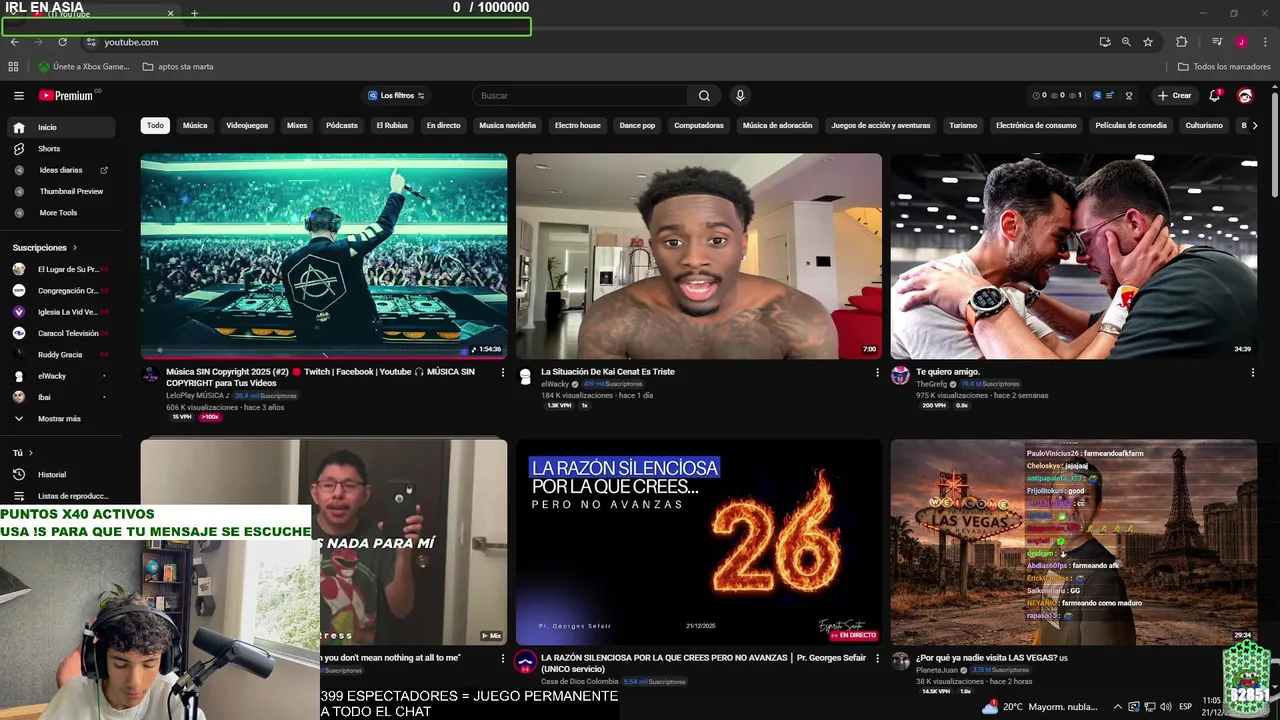Image resolution: width=1280 pixels, height=720 pixels.
Task: Click the zoom magnifier icon in address bar
Action: pyautogui.click(x=1126, y=42)
